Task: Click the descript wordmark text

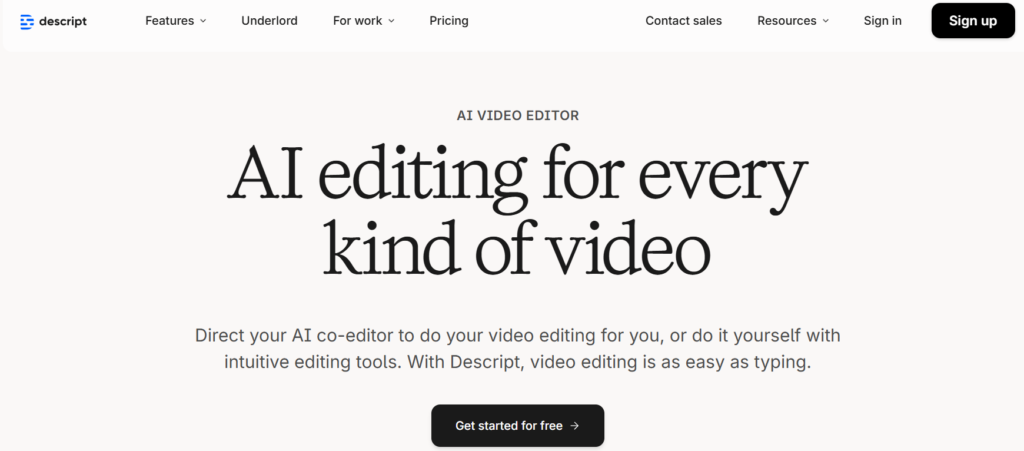Action: pyautogui.click(x=63, y=21)
